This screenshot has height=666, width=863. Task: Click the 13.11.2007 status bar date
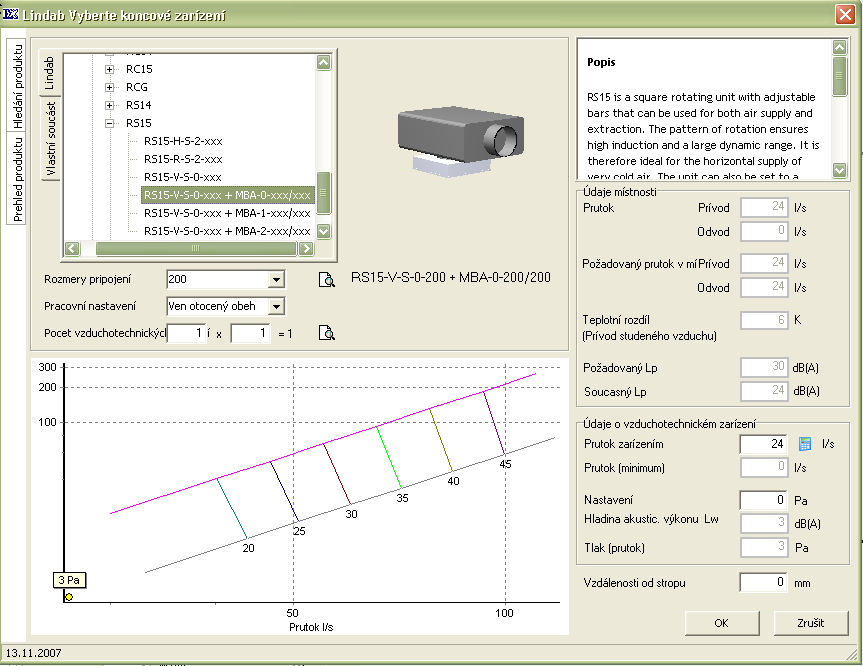pyautogui.click(x=34, y=653)
